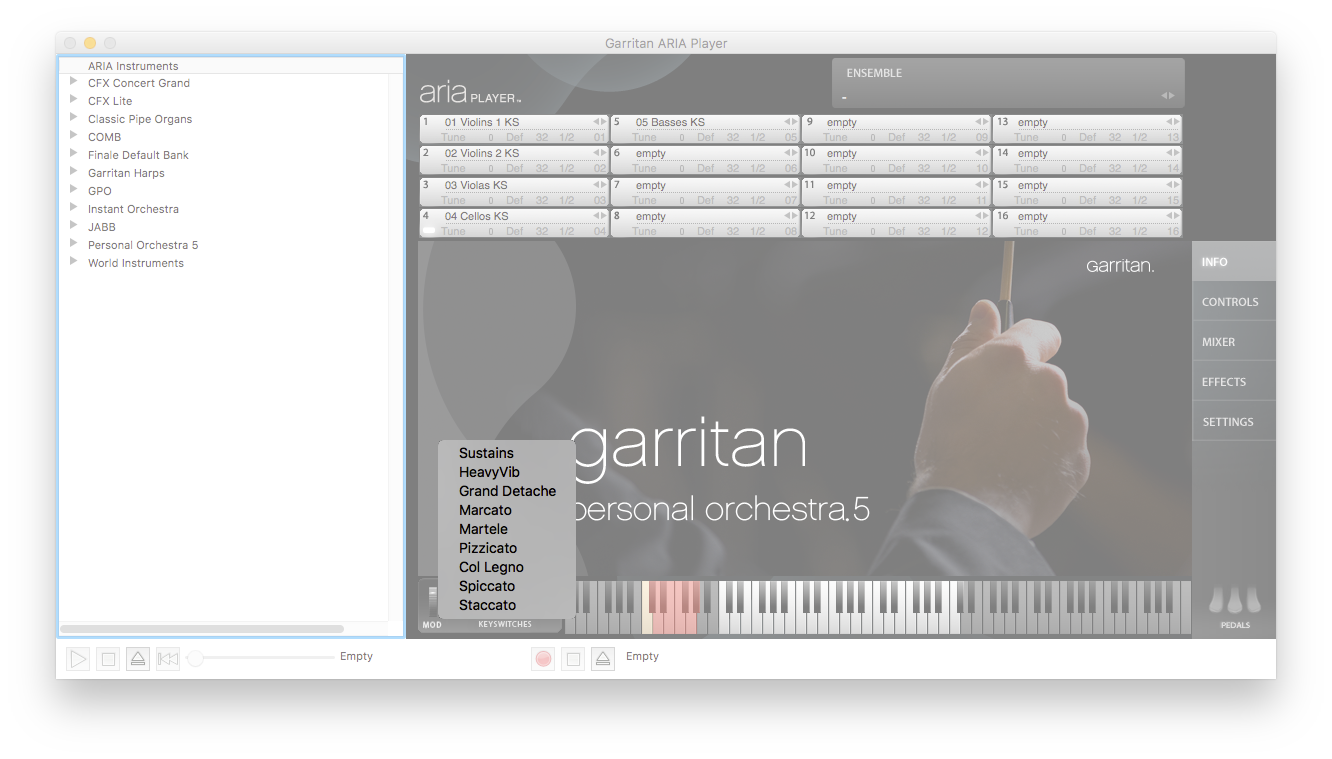
Task: Expand the Personal Orchestra 5 node
Action: (74, 245)
